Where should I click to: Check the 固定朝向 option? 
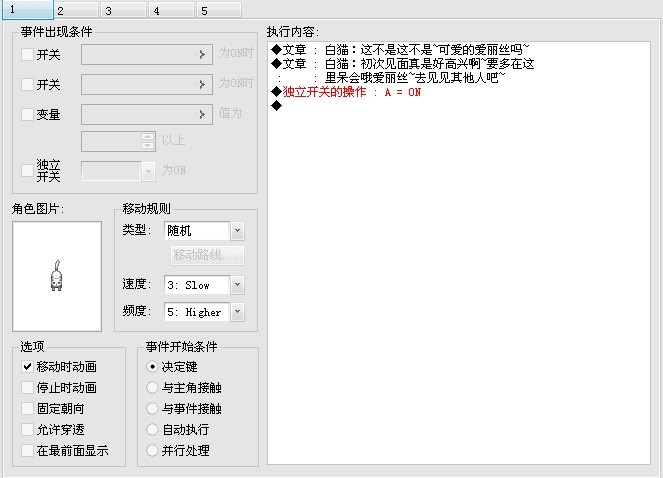(27, 408)
